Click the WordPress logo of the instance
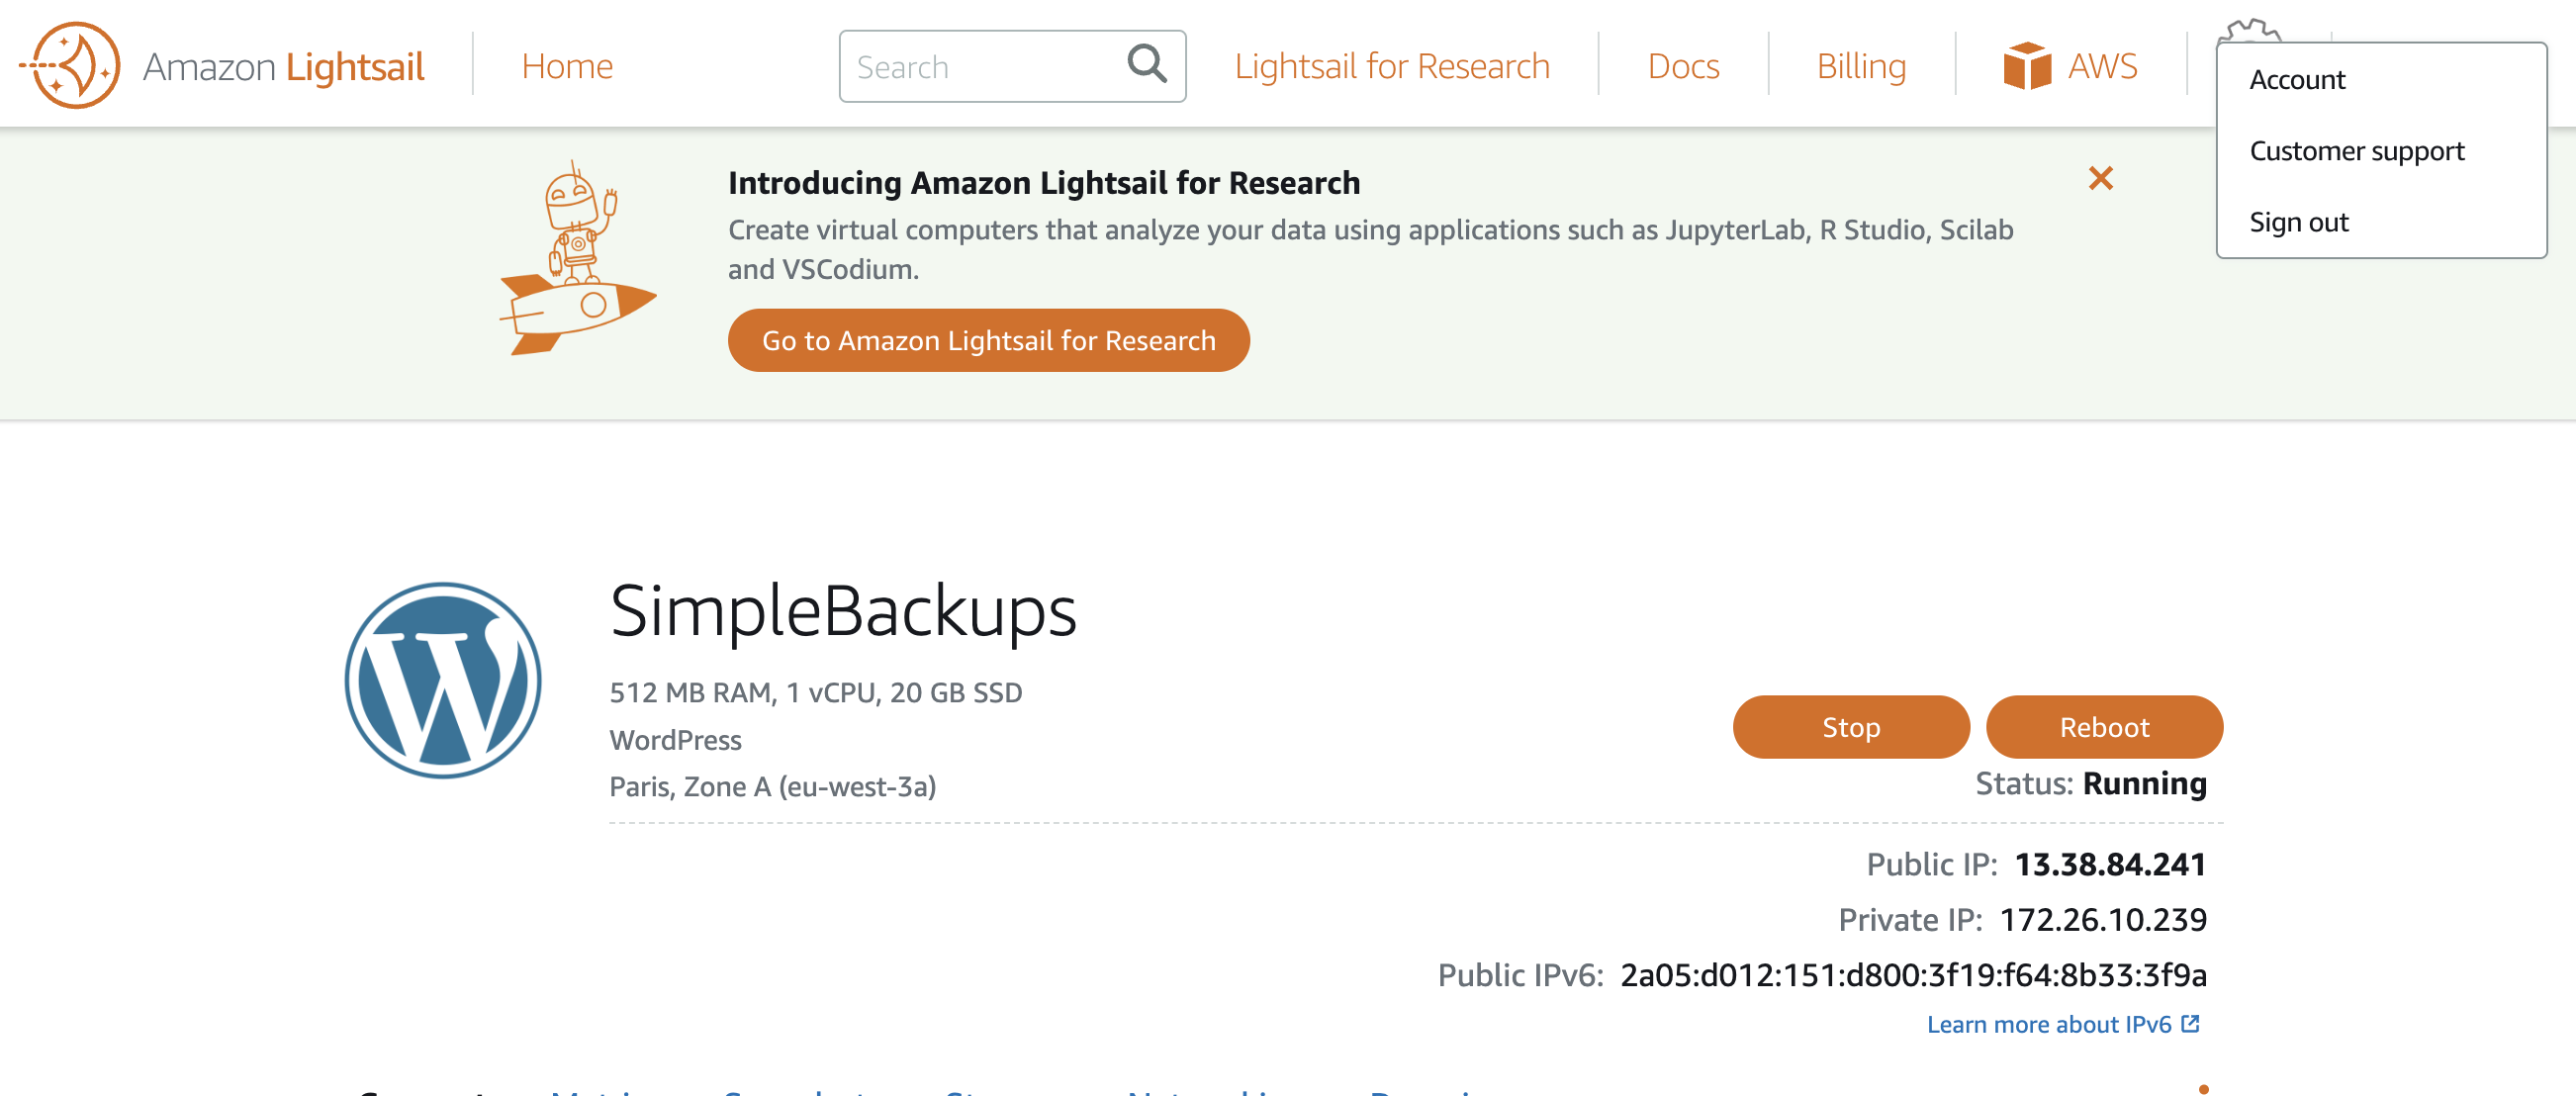The image size is (2576, 1096). coord(443,680)
